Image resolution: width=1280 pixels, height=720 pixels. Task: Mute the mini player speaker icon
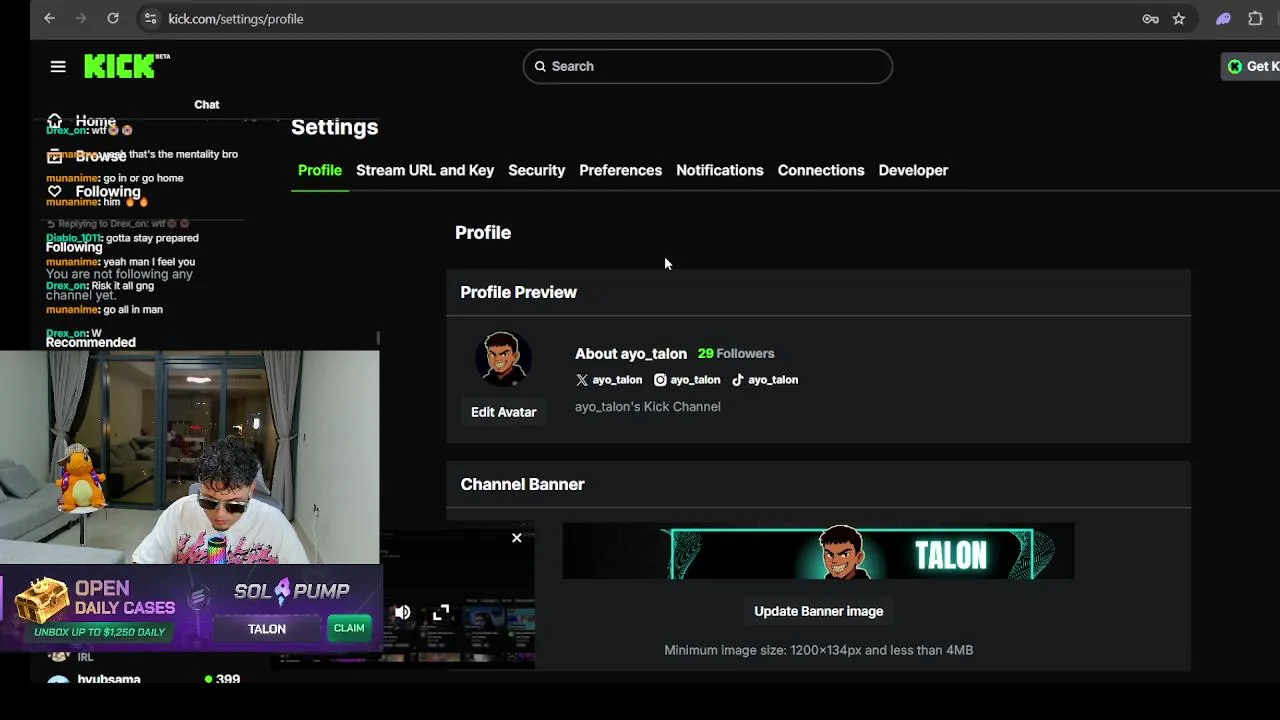coord(402,612)
